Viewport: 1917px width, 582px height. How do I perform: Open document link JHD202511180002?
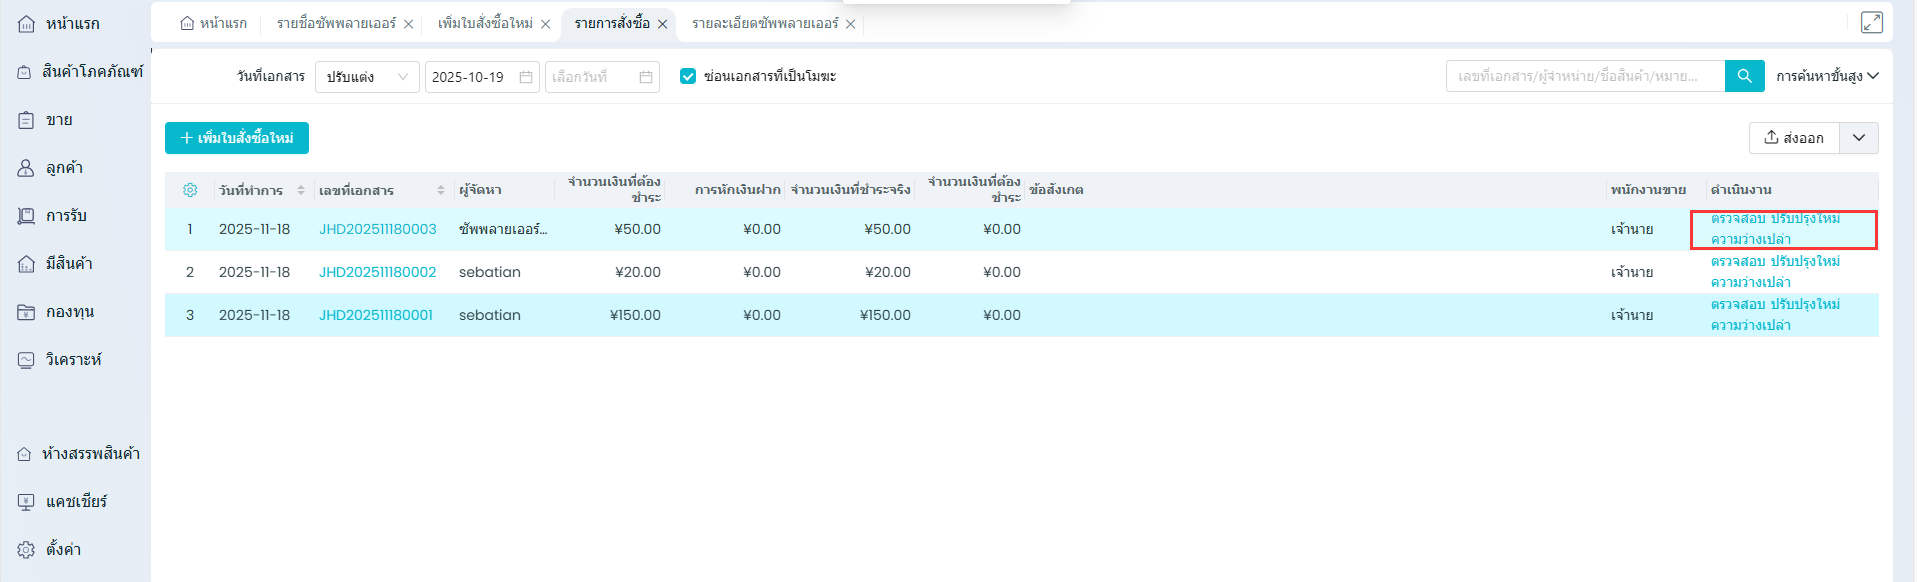377,272
